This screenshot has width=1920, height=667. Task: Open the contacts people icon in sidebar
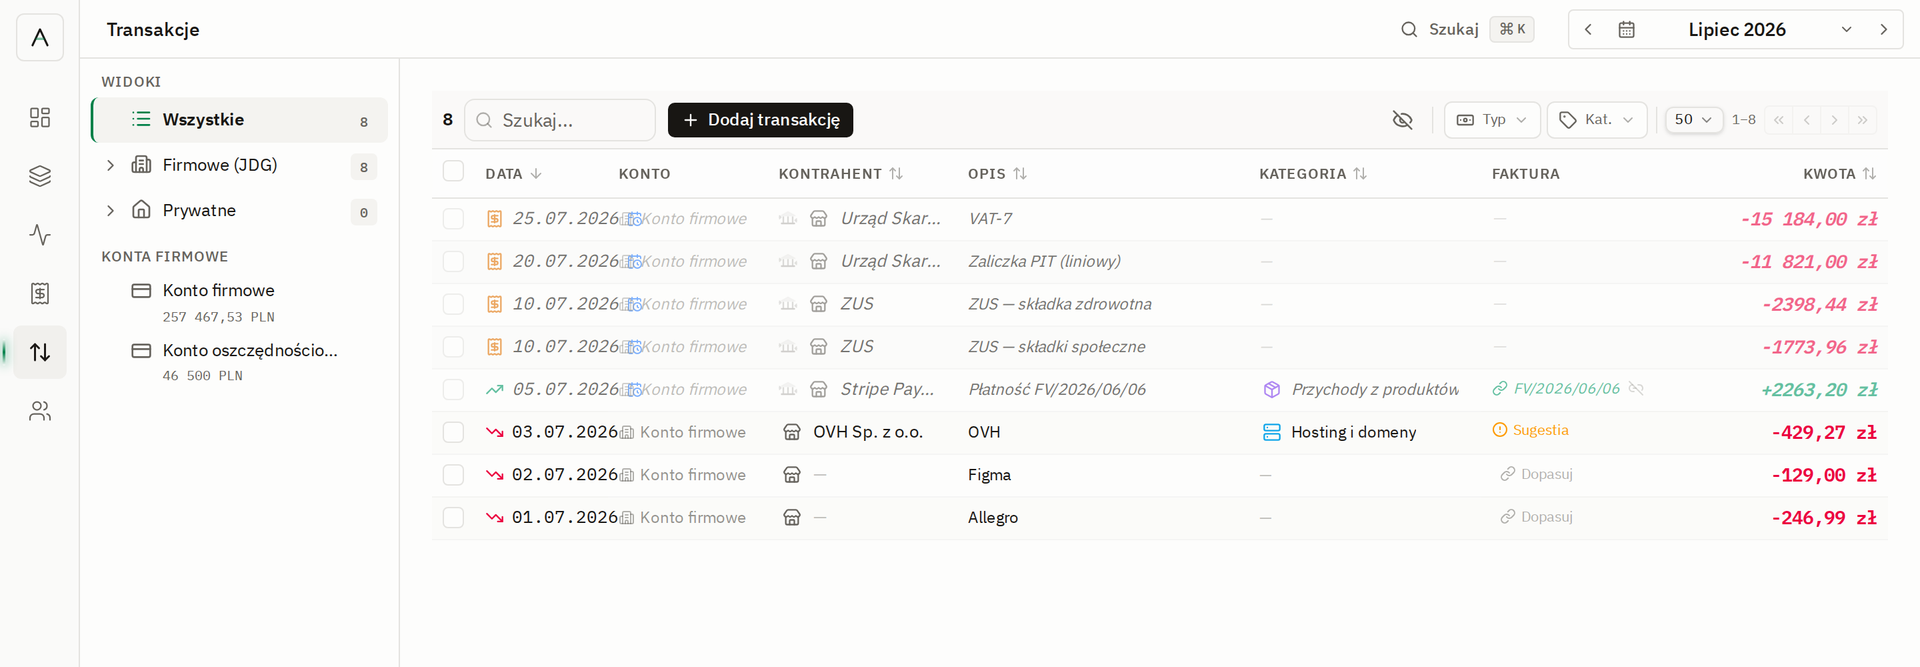(x=40, y=411)
